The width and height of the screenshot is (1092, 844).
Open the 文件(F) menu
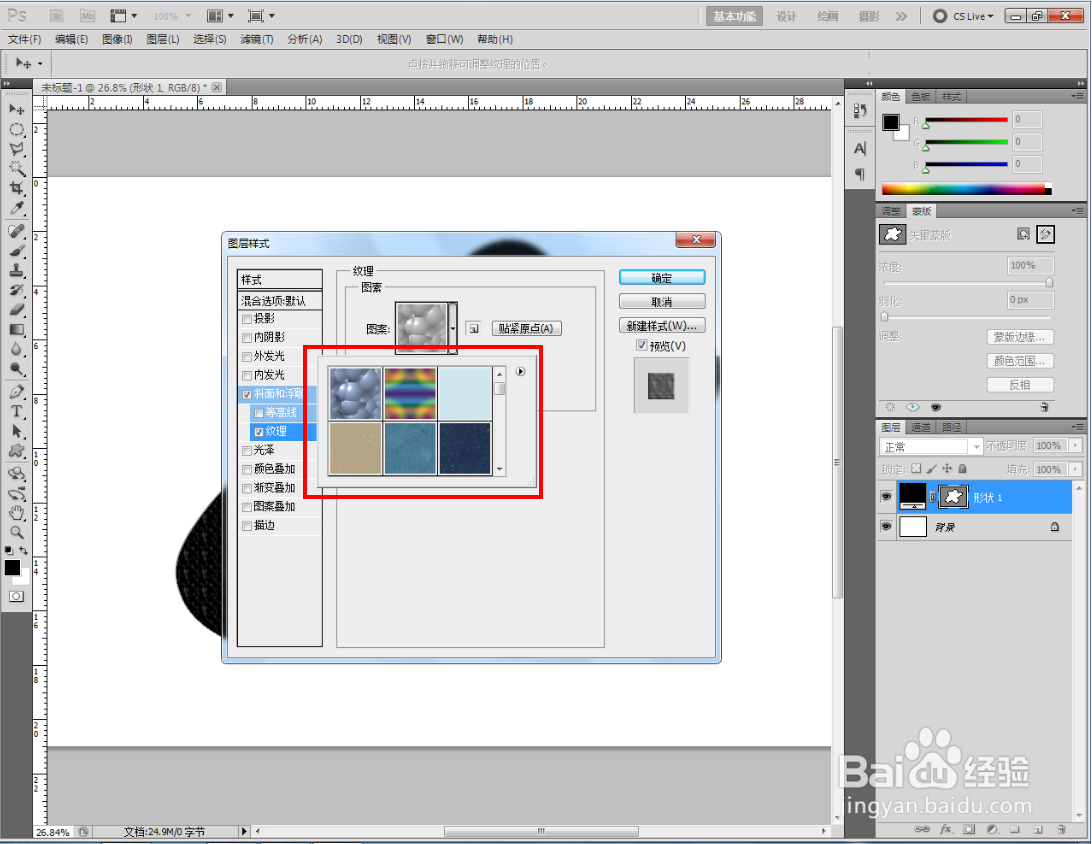24,40
